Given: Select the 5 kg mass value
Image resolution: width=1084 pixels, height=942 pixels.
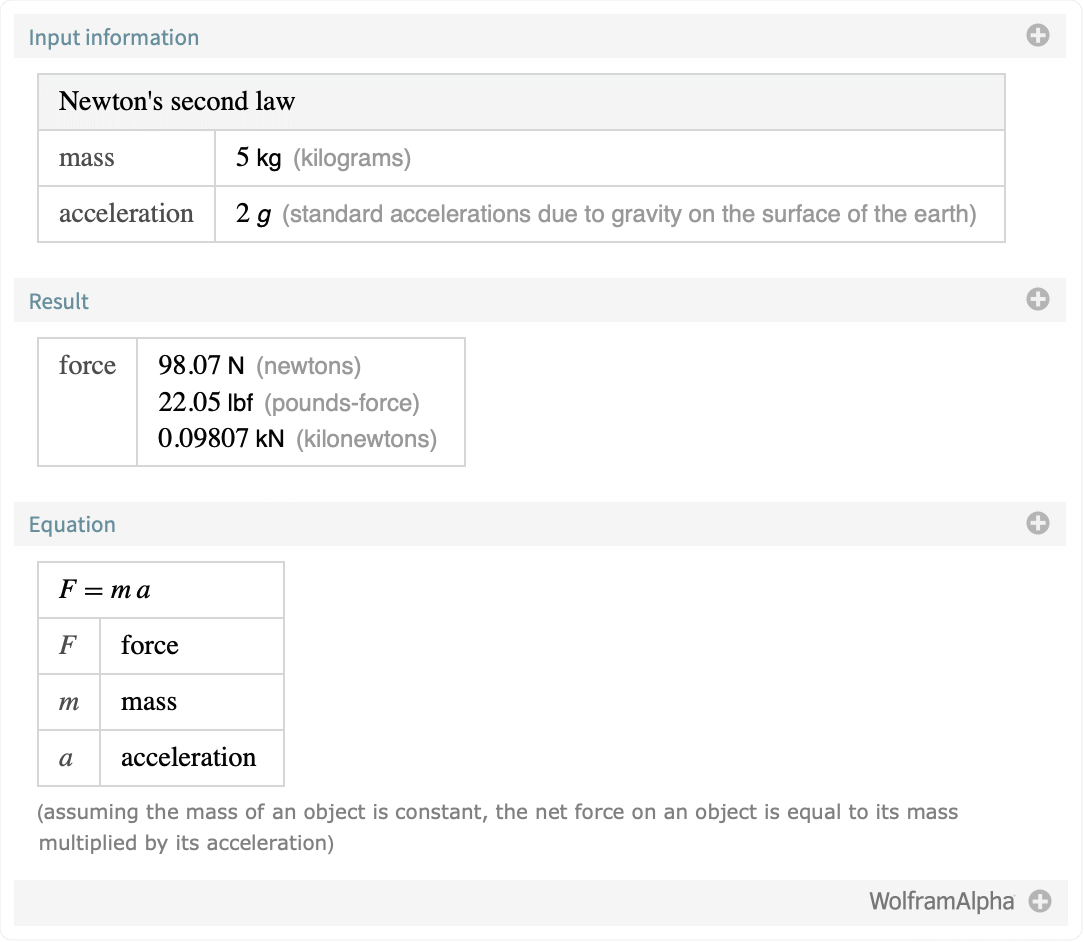Looking at the screenshot, I should [x=259, y=158].
